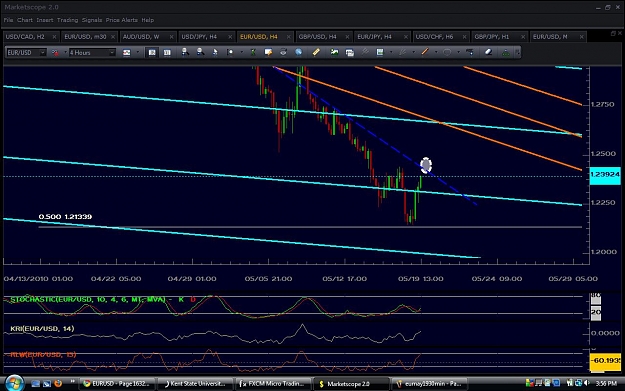The width and height of the screenshot is (625, 391).
Task: Click the blue chart template icon
Action: coord(380,52)
